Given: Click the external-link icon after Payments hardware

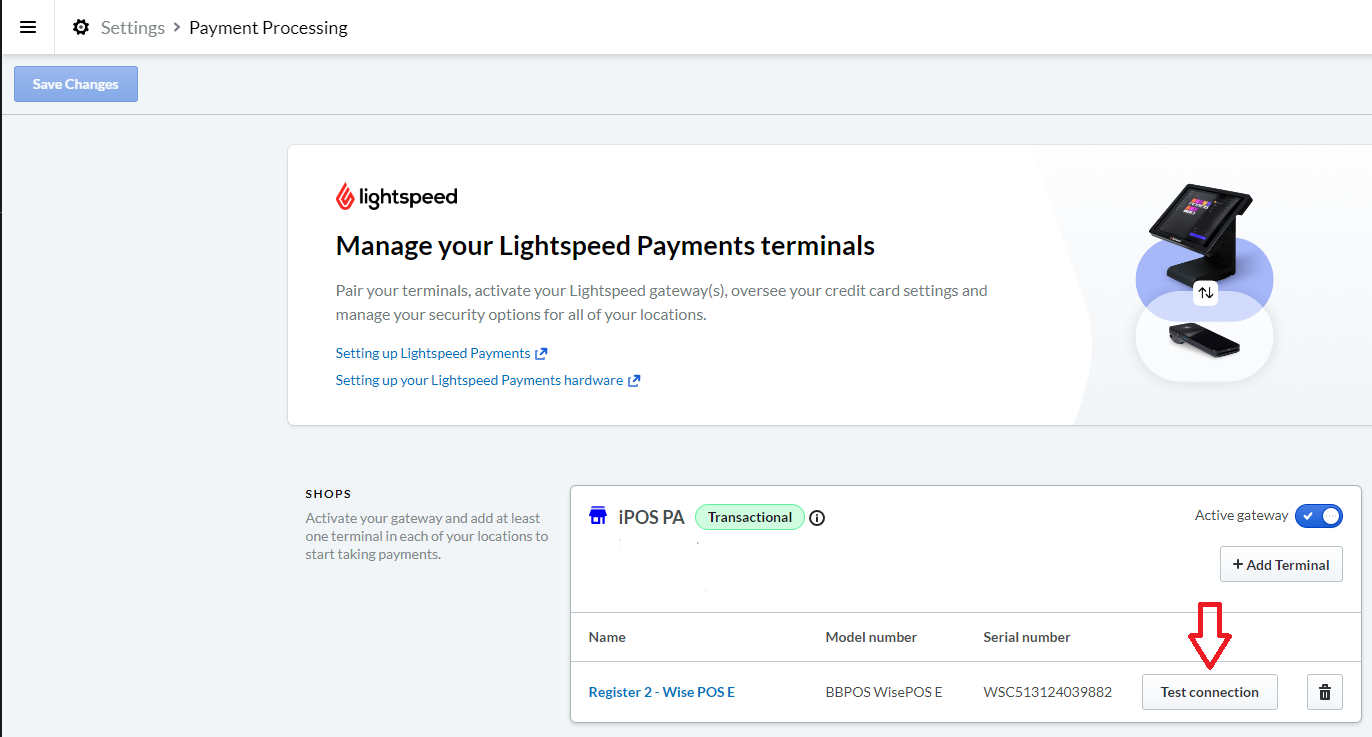Looking at the screenshot, I should click(x=634, y=380).
